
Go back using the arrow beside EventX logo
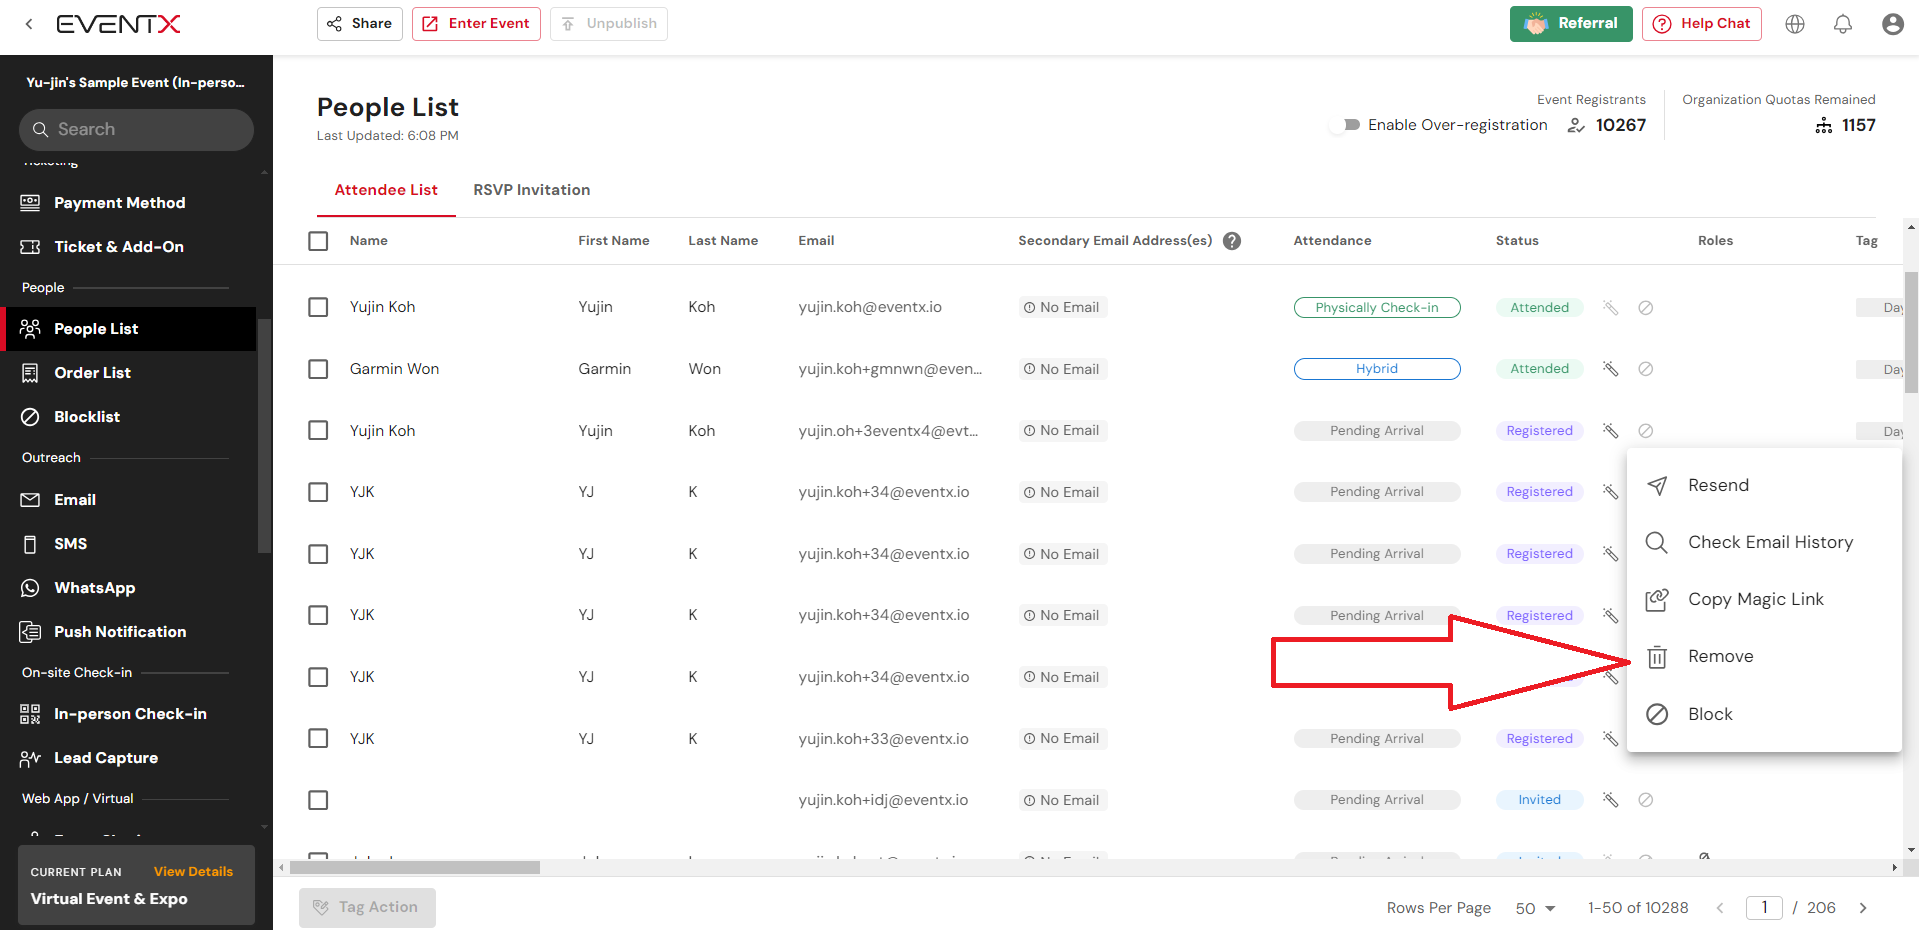(29, 24)
